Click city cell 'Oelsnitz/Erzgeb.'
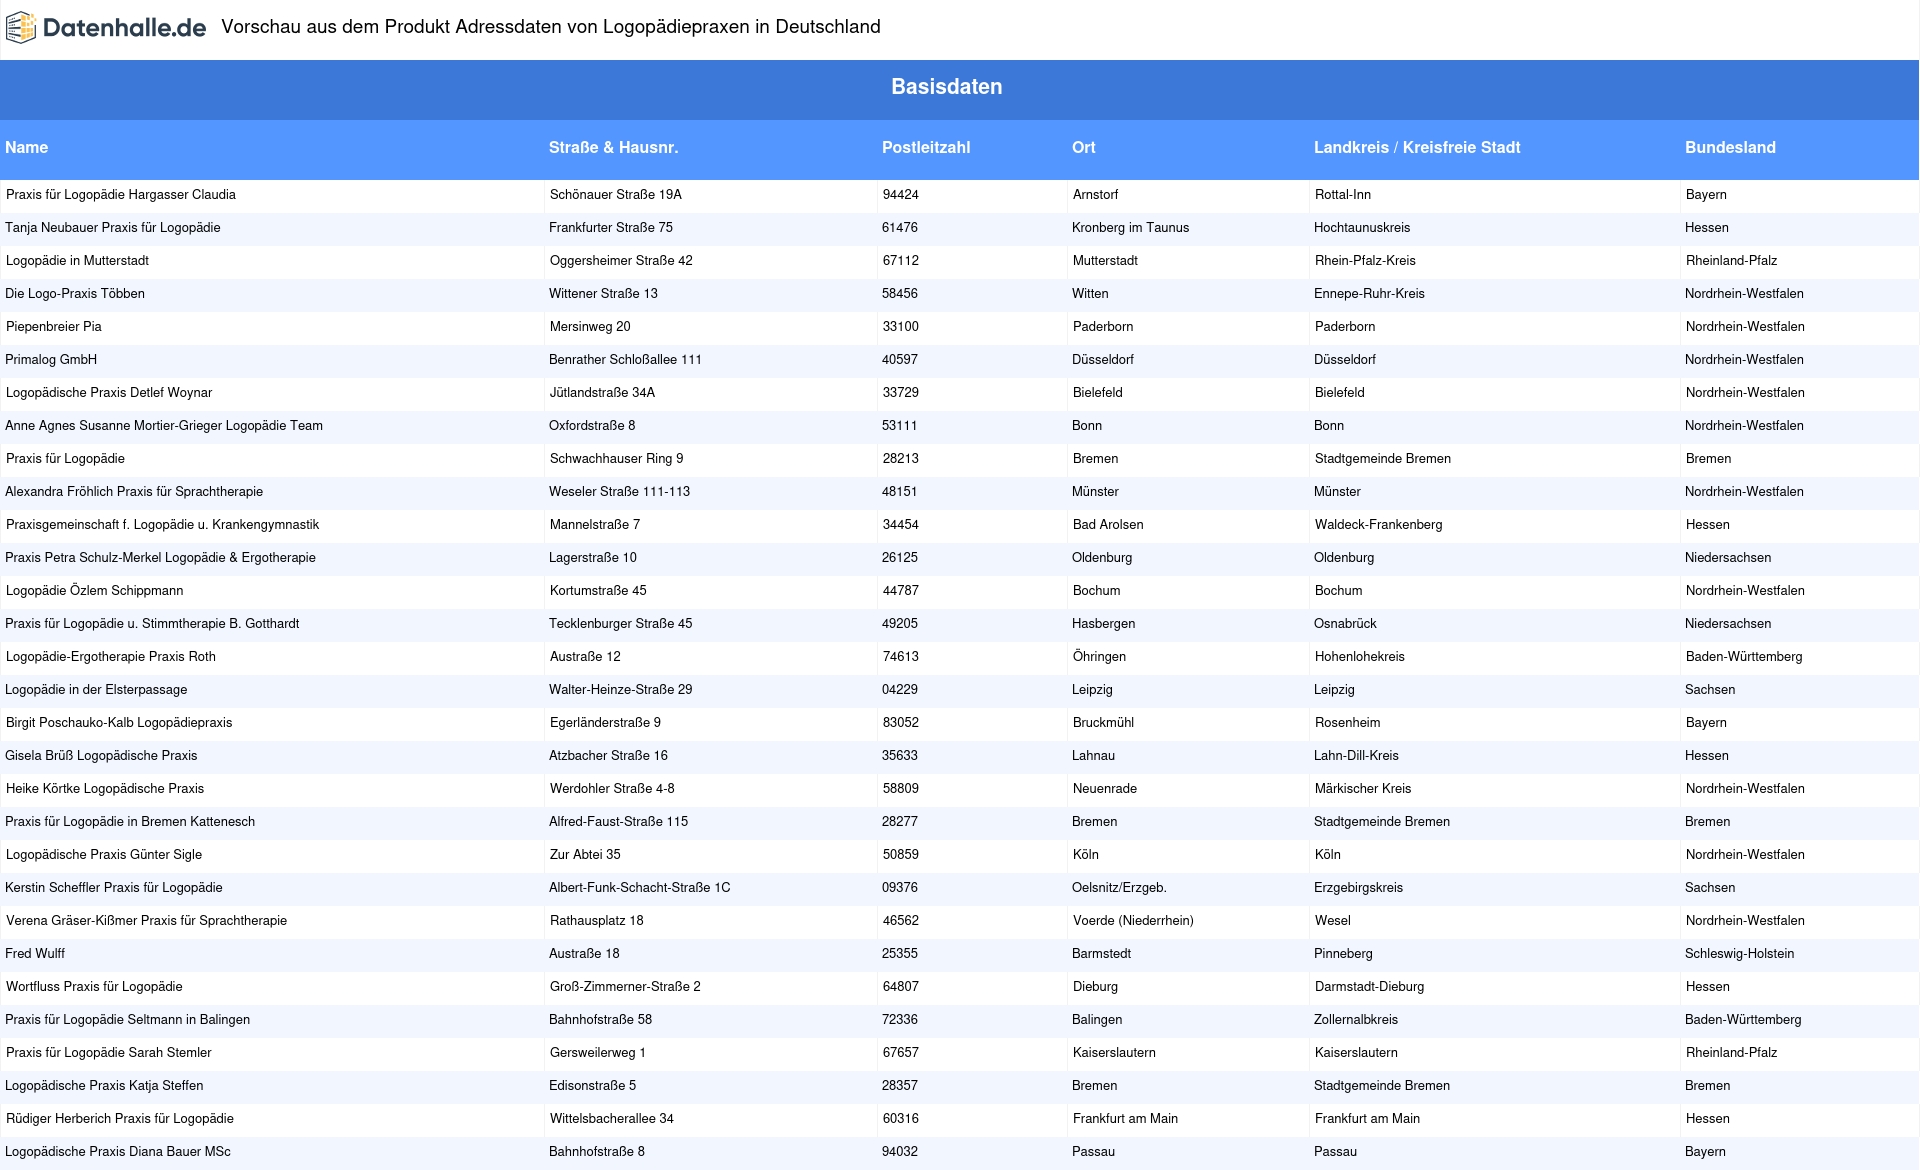Screen dimensions: 1920x1170 (1119, 887)
